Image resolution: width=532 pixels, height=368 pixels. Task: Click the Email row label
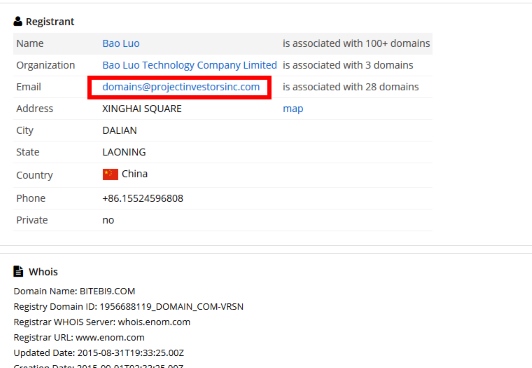pos(28,87)
